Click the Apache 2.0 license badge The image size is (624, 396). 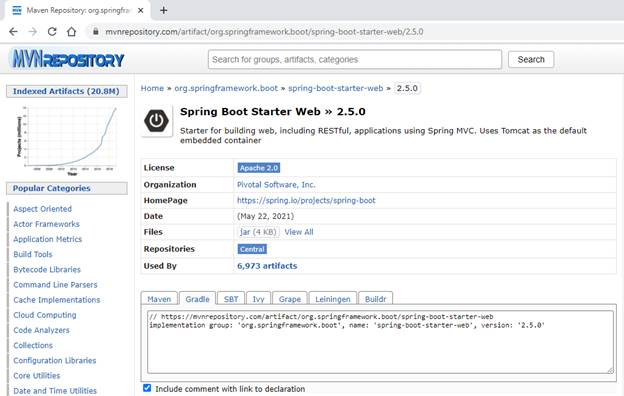click(x=259, y=168)
